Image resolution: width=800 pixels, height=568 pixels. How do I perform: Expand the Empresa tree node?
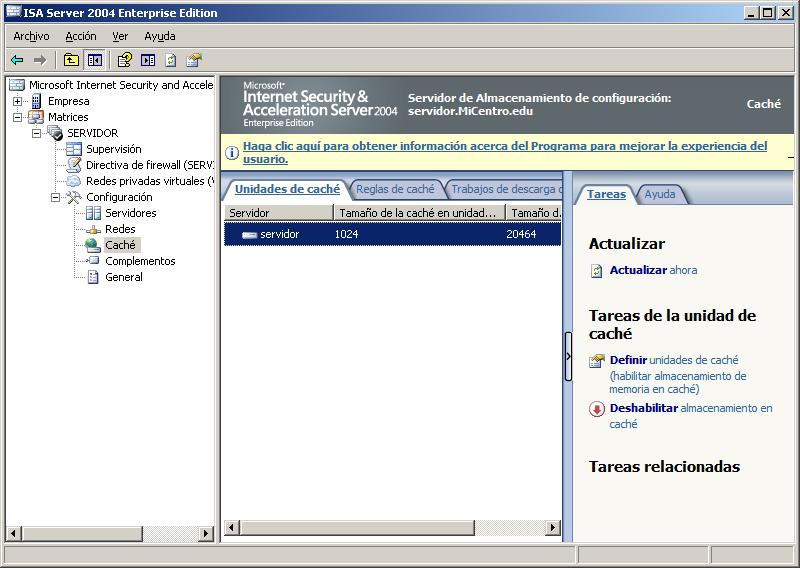(18, 101)
